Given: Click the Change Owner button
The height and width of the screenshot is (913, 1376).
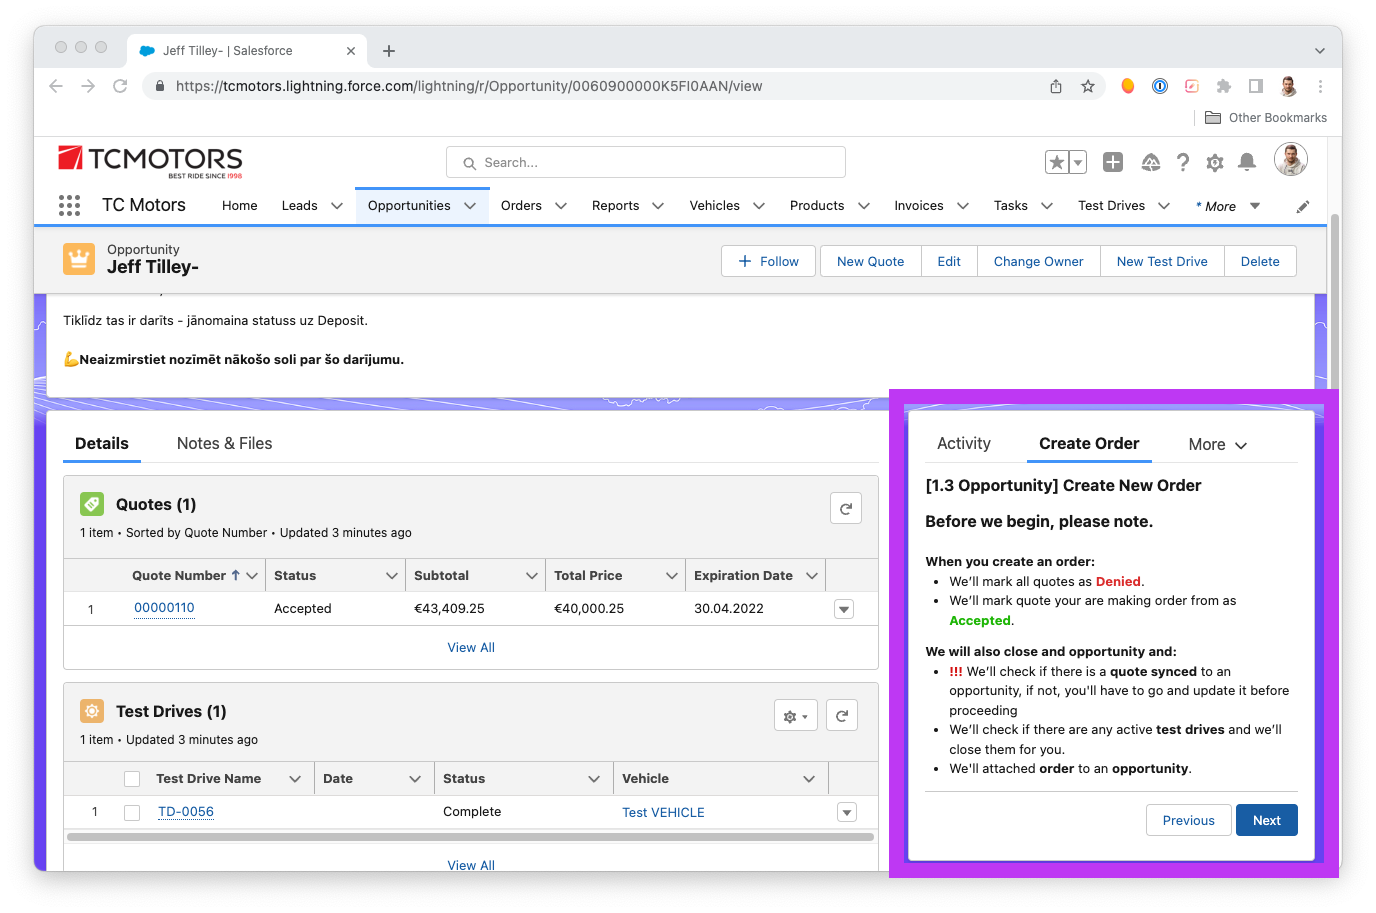Looking at the screenshot, I should coord(1039,262).
